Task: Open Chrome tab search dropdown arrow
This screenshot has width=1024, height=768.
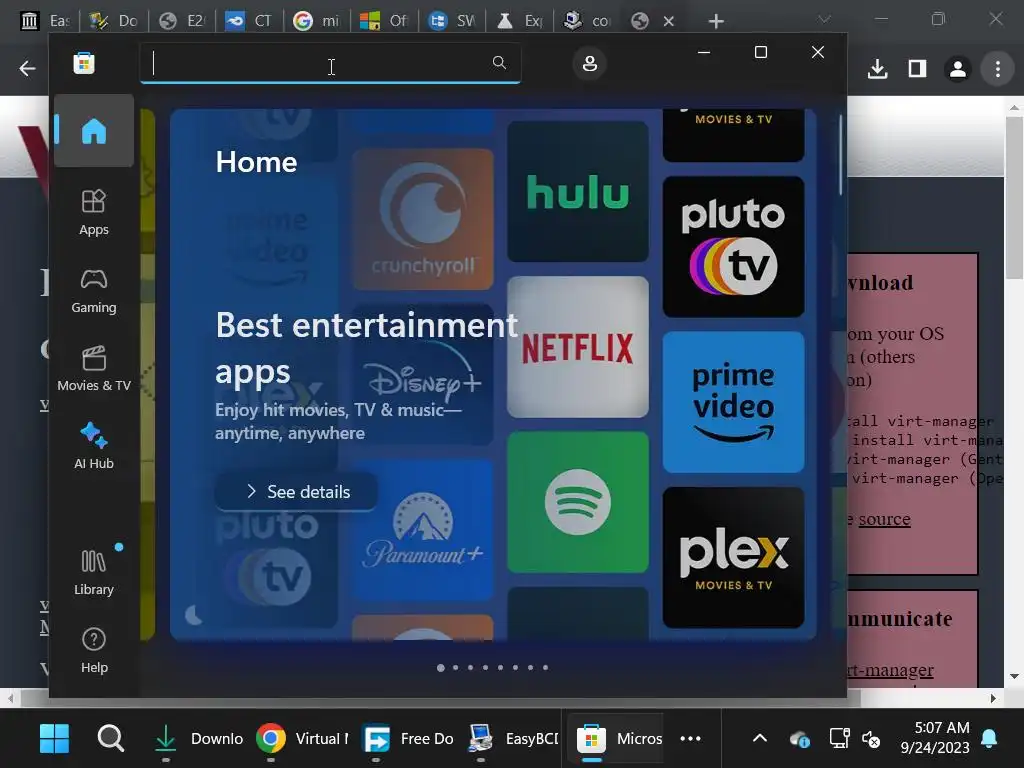Action: [825, 20]
